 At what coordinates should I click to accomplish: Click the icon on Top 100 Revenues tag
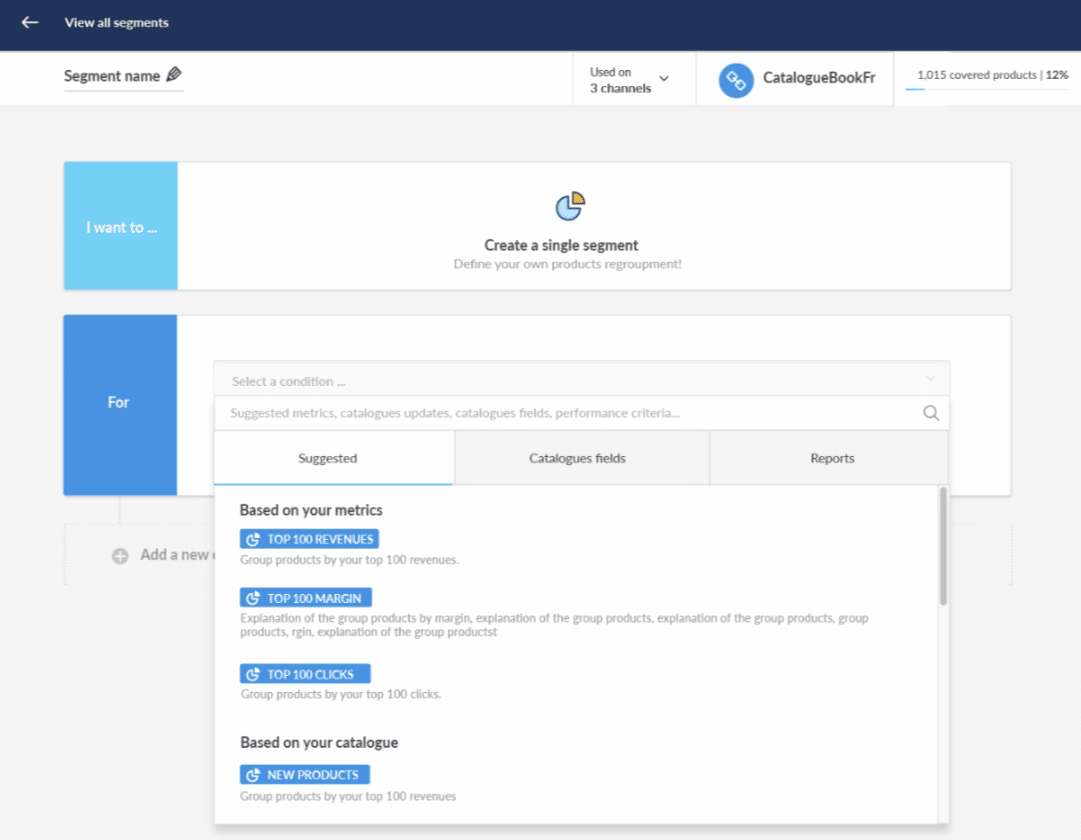click(x=253, y=539)
